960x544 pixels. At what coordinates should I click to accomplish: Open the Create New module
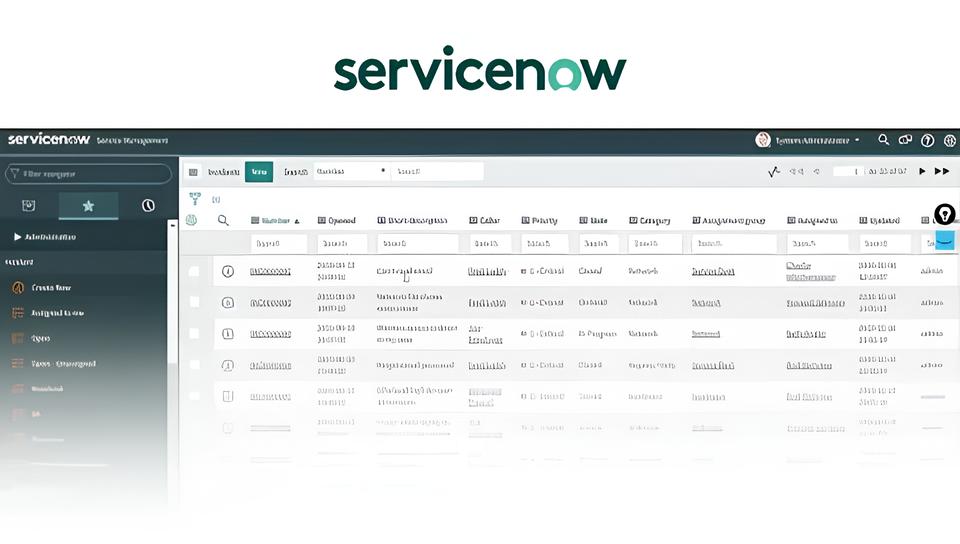(51, 288)
